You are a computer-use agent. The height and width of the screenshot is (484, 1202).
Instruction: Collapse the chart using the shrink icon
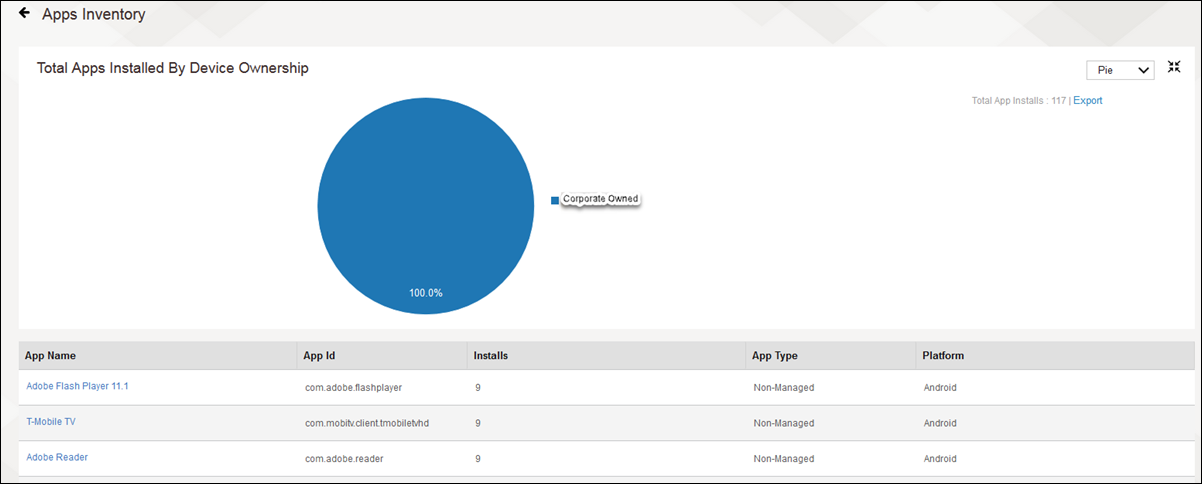[x=1174, y=67]
